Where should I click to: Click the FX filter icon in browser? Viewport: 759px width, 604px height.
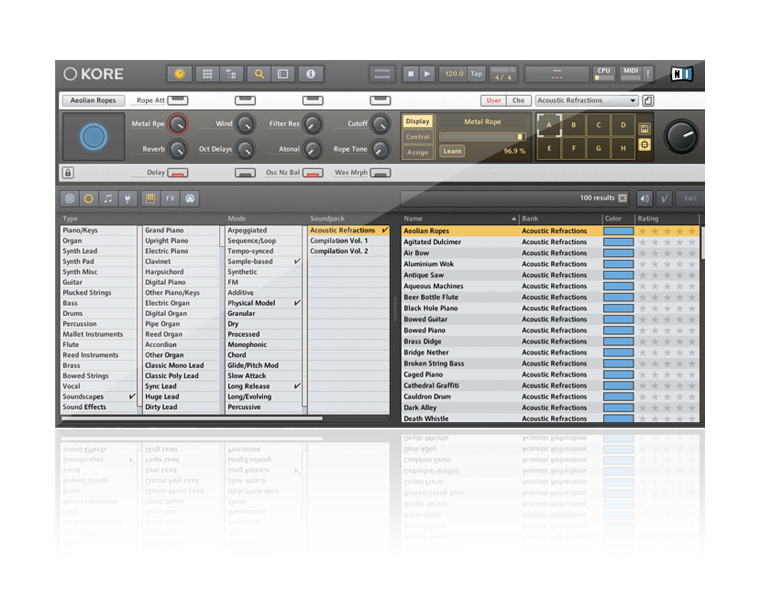(x=170, y=198)
